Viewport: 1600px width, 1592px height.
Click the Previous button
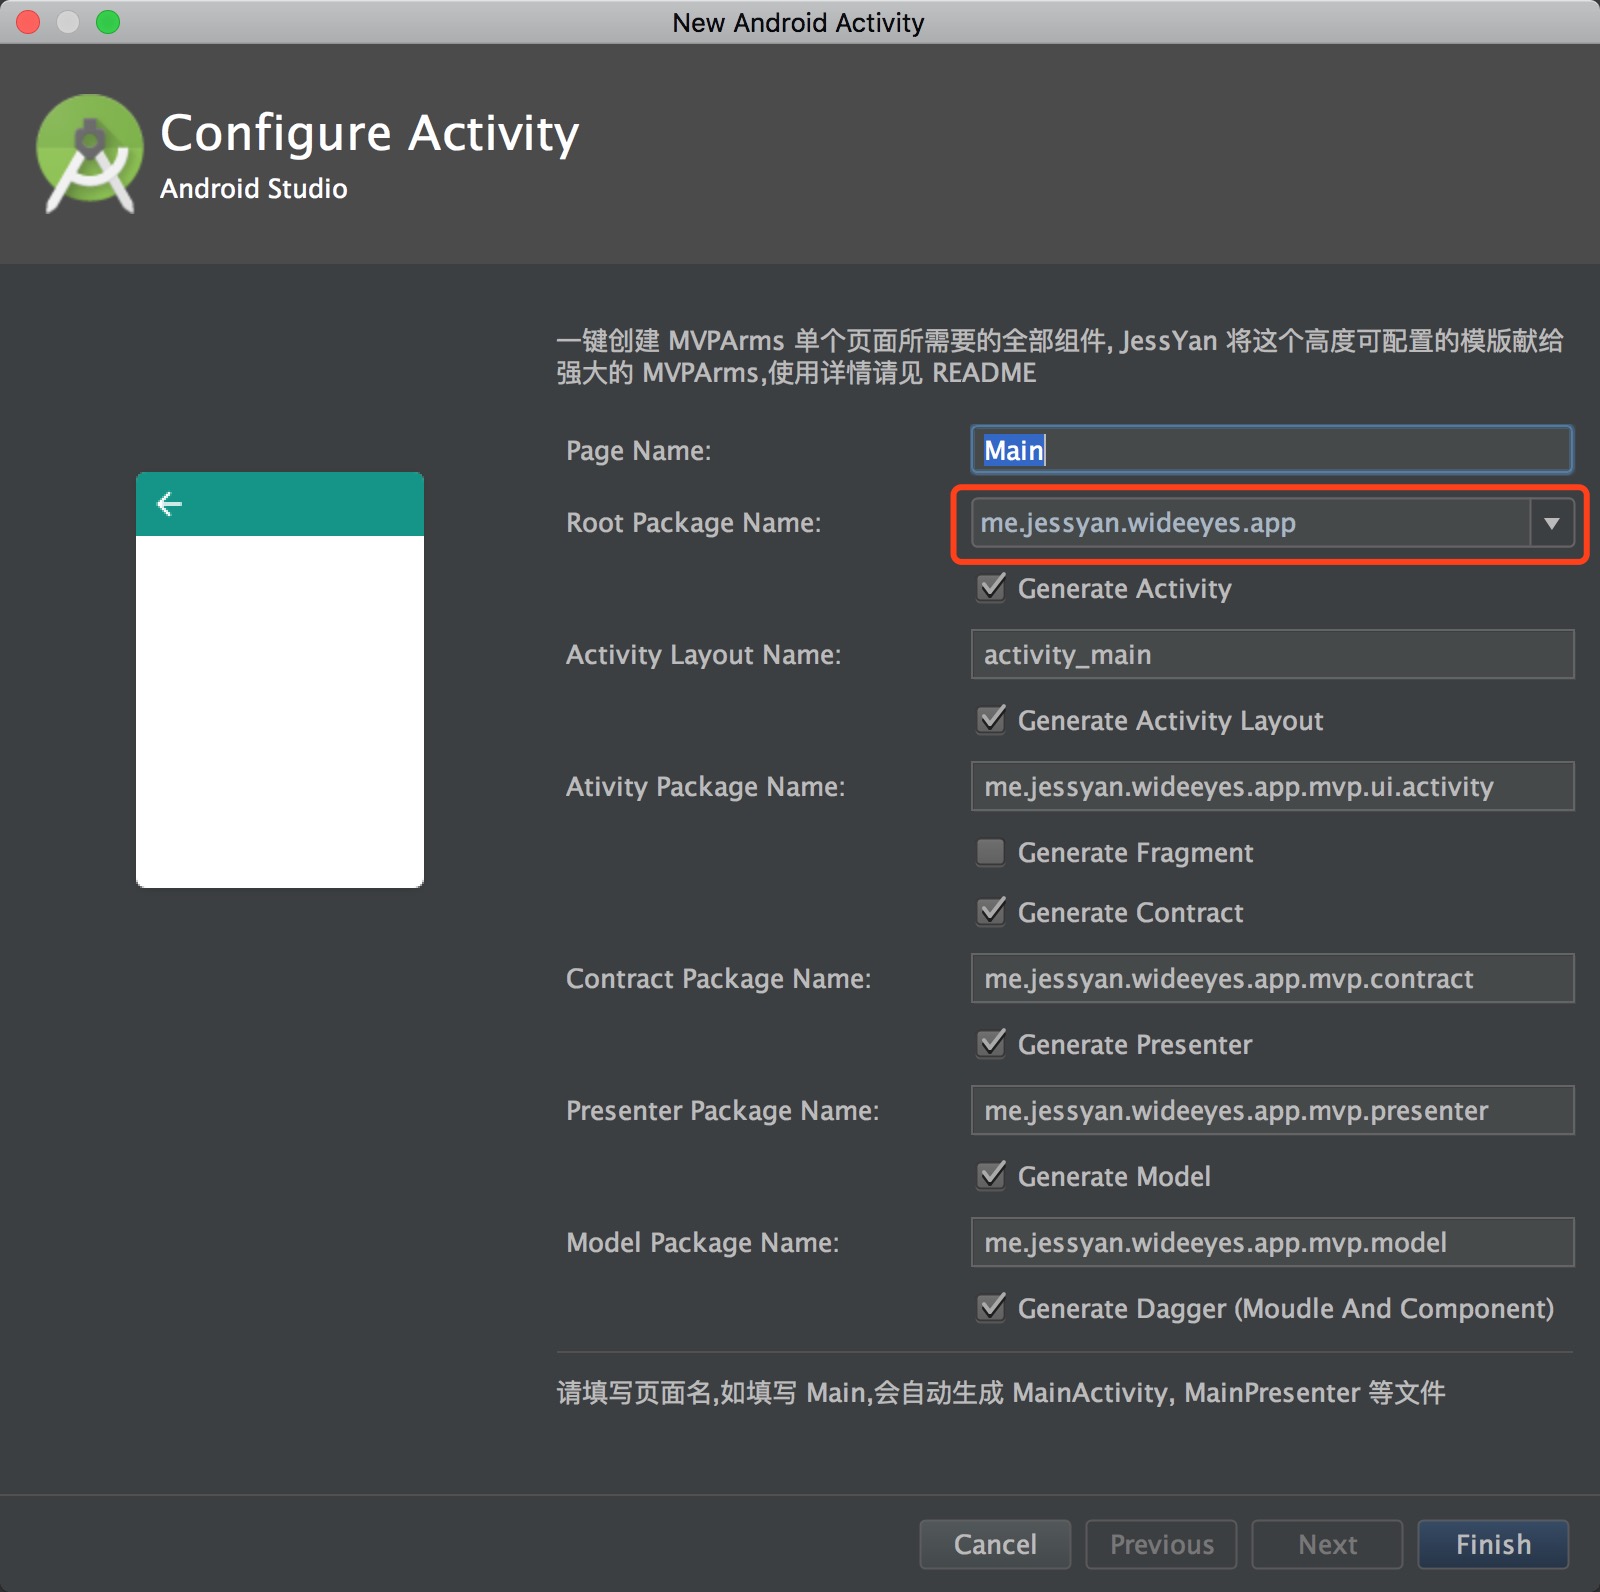tap(1161, 1545)
